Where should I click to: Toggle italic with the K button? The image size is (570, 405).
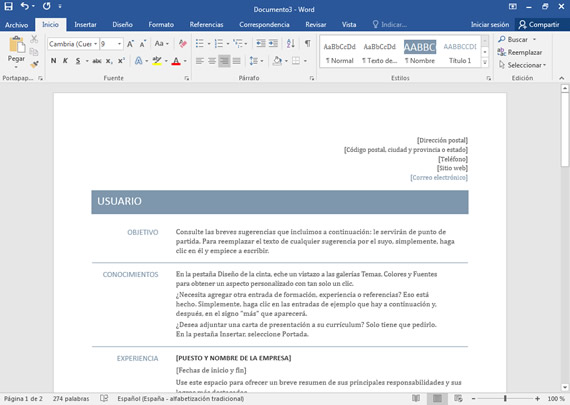pos(65,61)
